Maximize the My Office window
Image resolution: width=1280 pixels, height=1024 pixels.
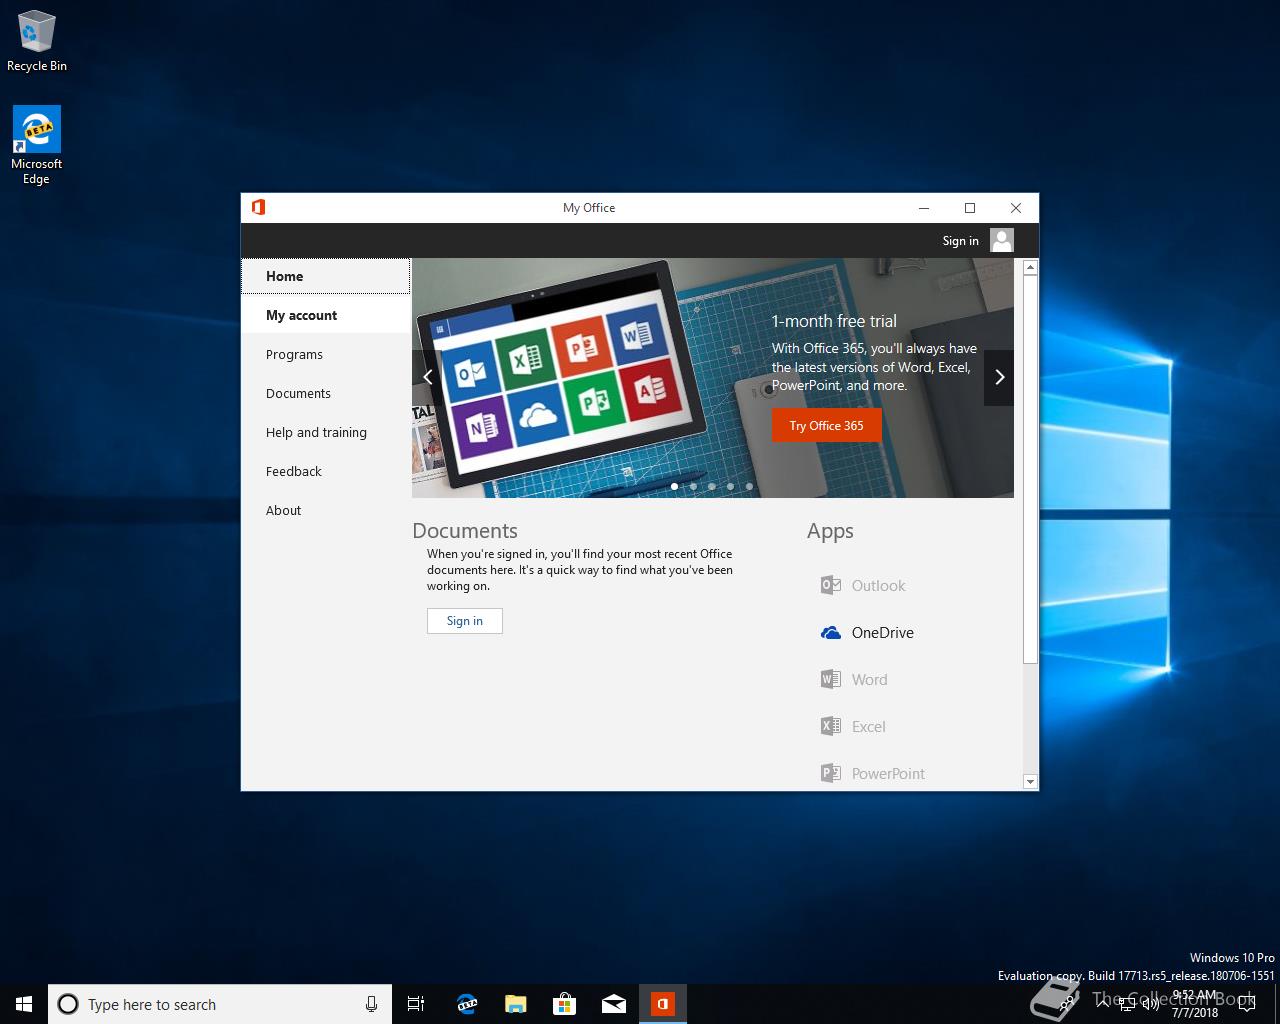(970, 208)
